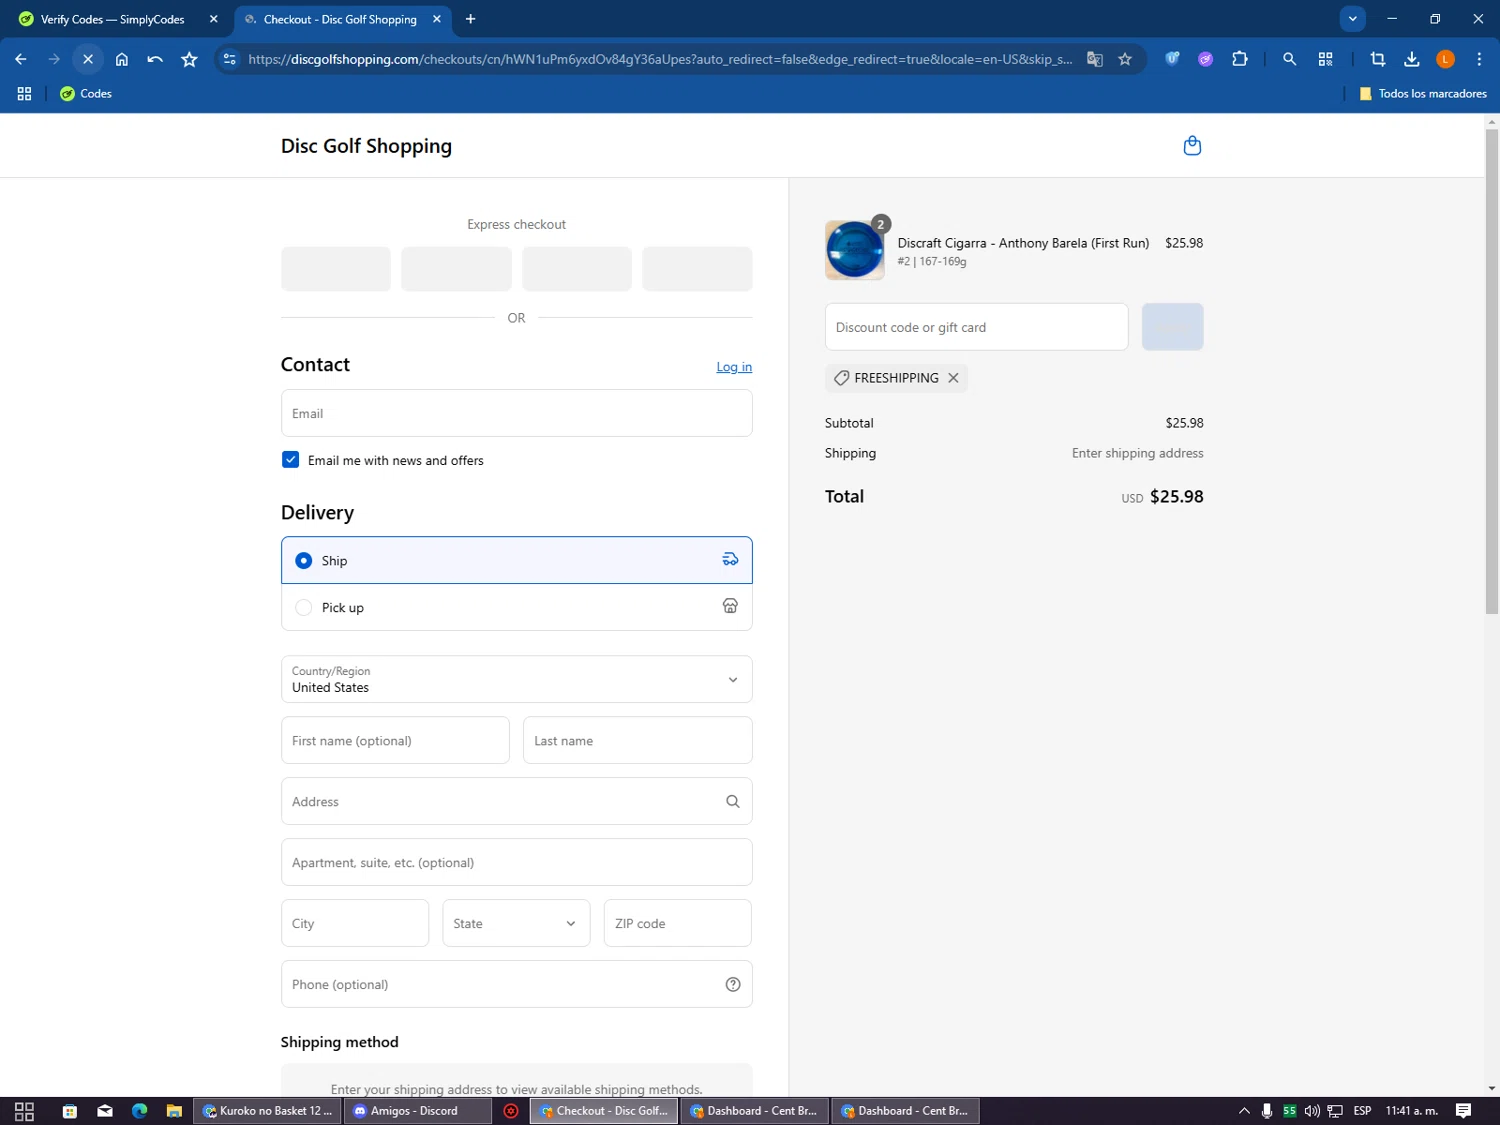The height and width of the screenshot is (1125, 1500).
Task: Open File Explorer from taskbar
Action: pos(174,1111)
